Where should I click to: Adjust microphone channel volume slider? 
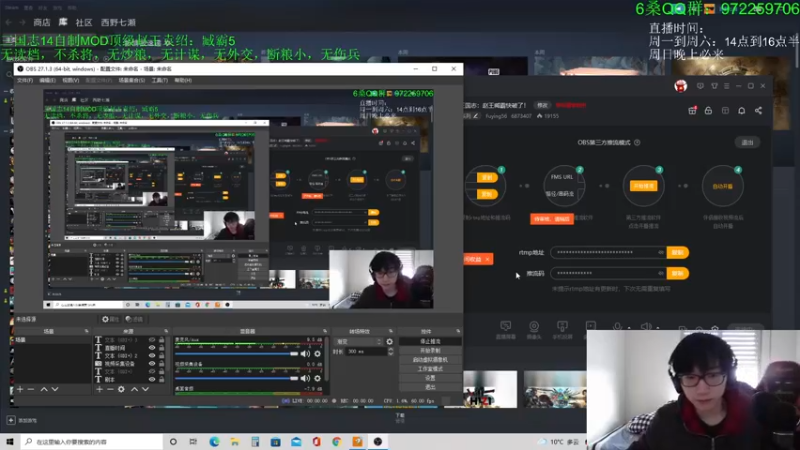click(x=236, y=354)
